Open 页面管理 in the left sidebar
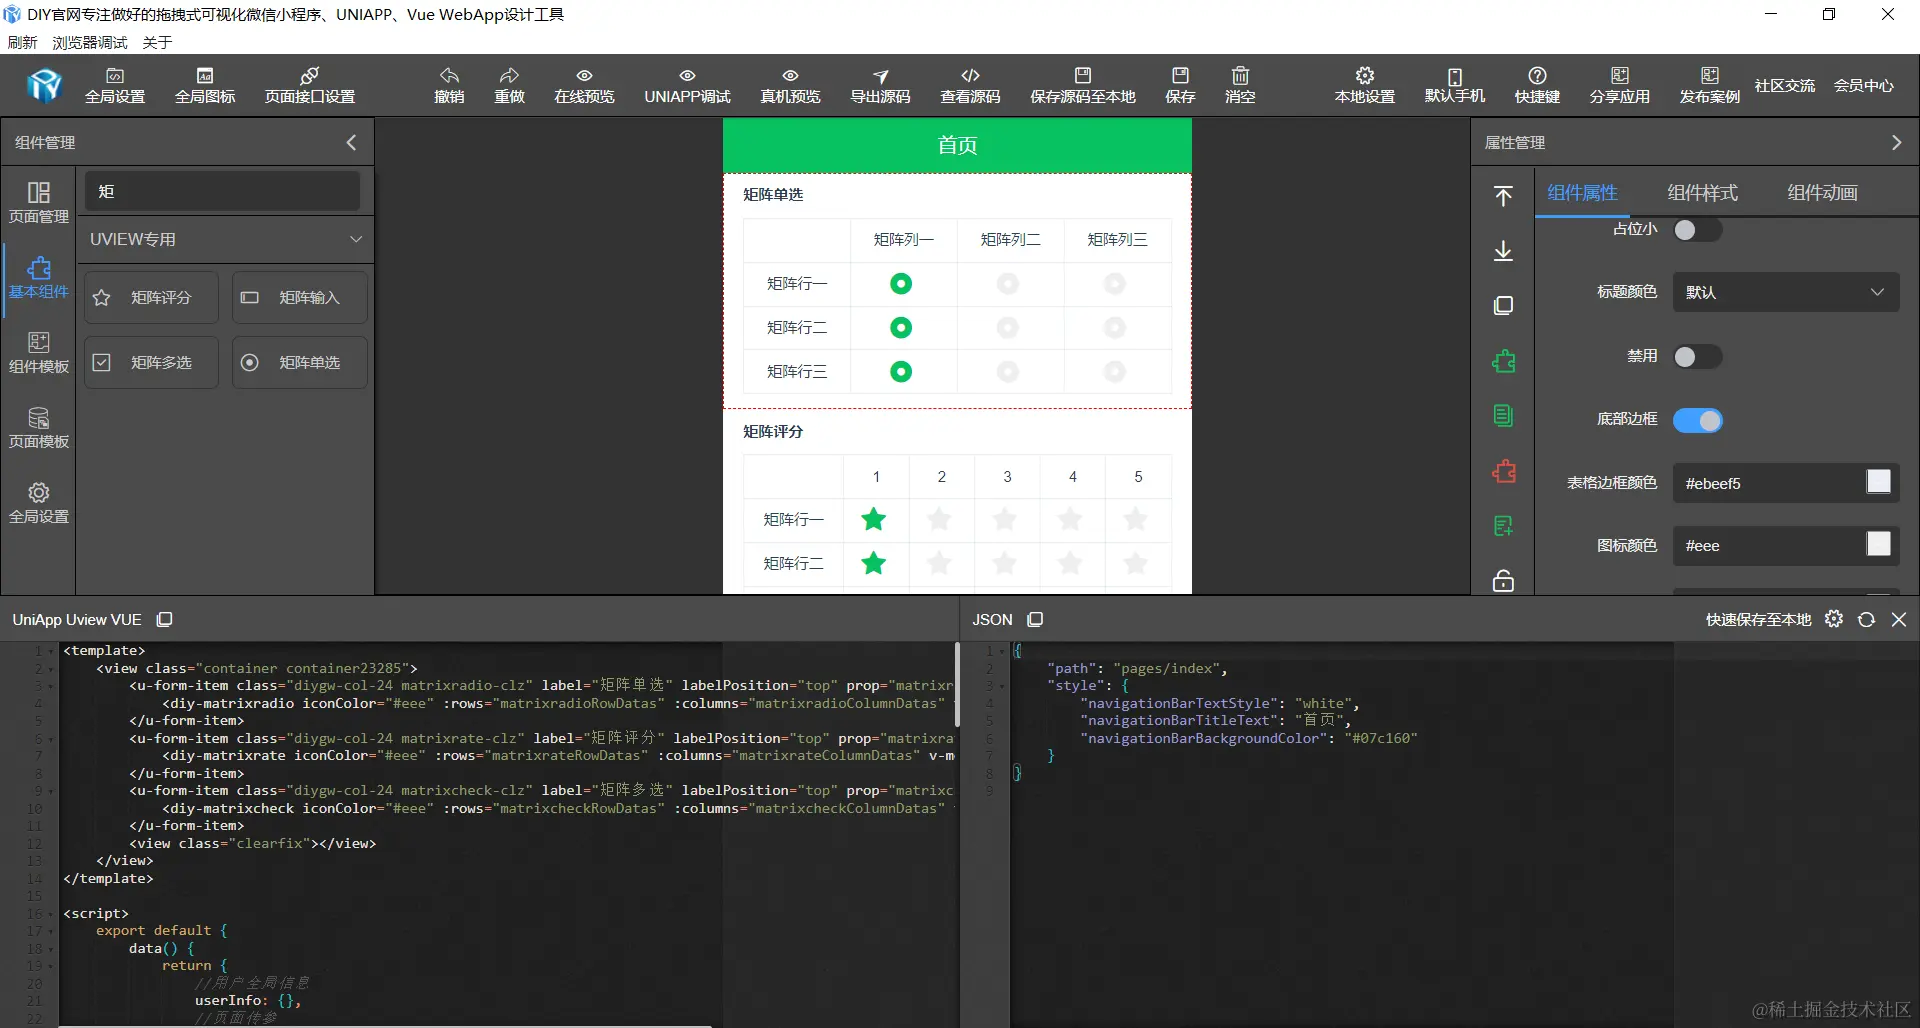 [39, 202]
